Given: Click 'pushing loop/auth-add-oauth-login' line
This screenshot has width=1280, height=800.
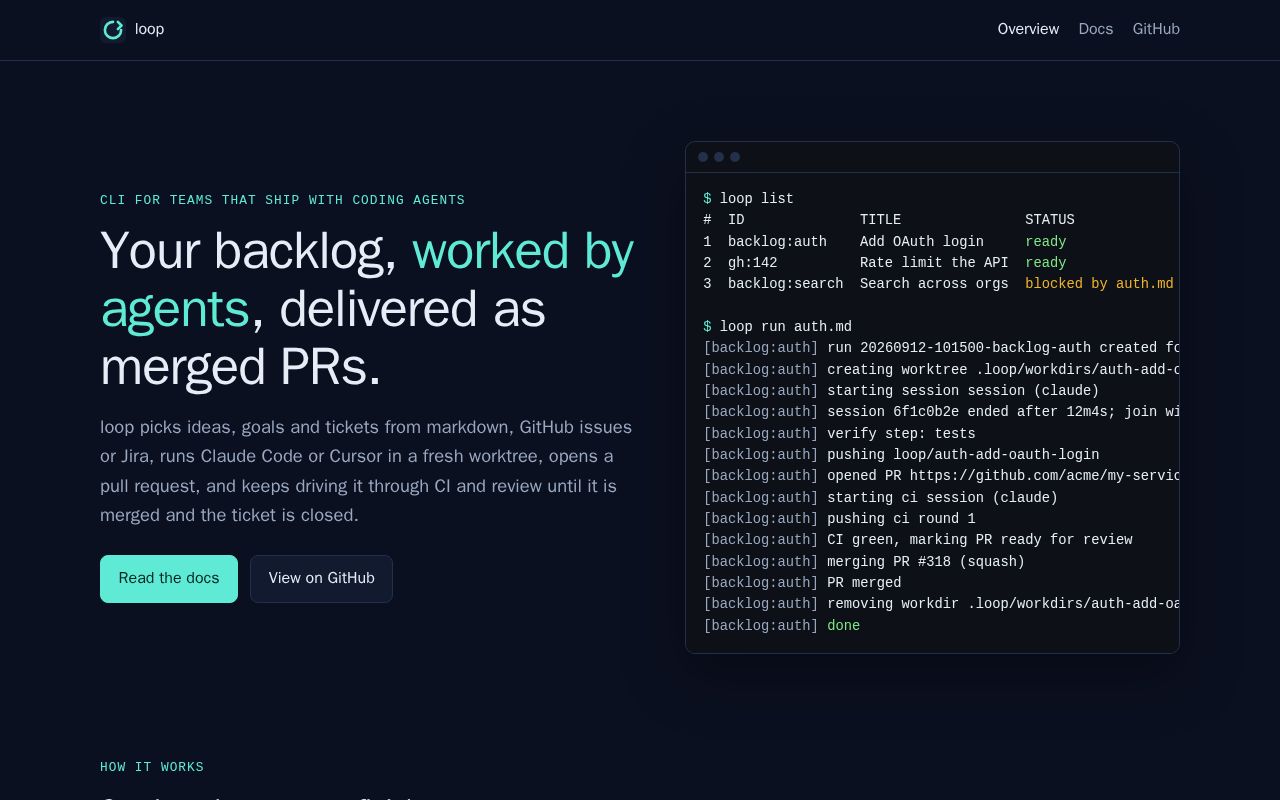Looking at the screenshot, I should pyautogui.click(x=901, y=455).
